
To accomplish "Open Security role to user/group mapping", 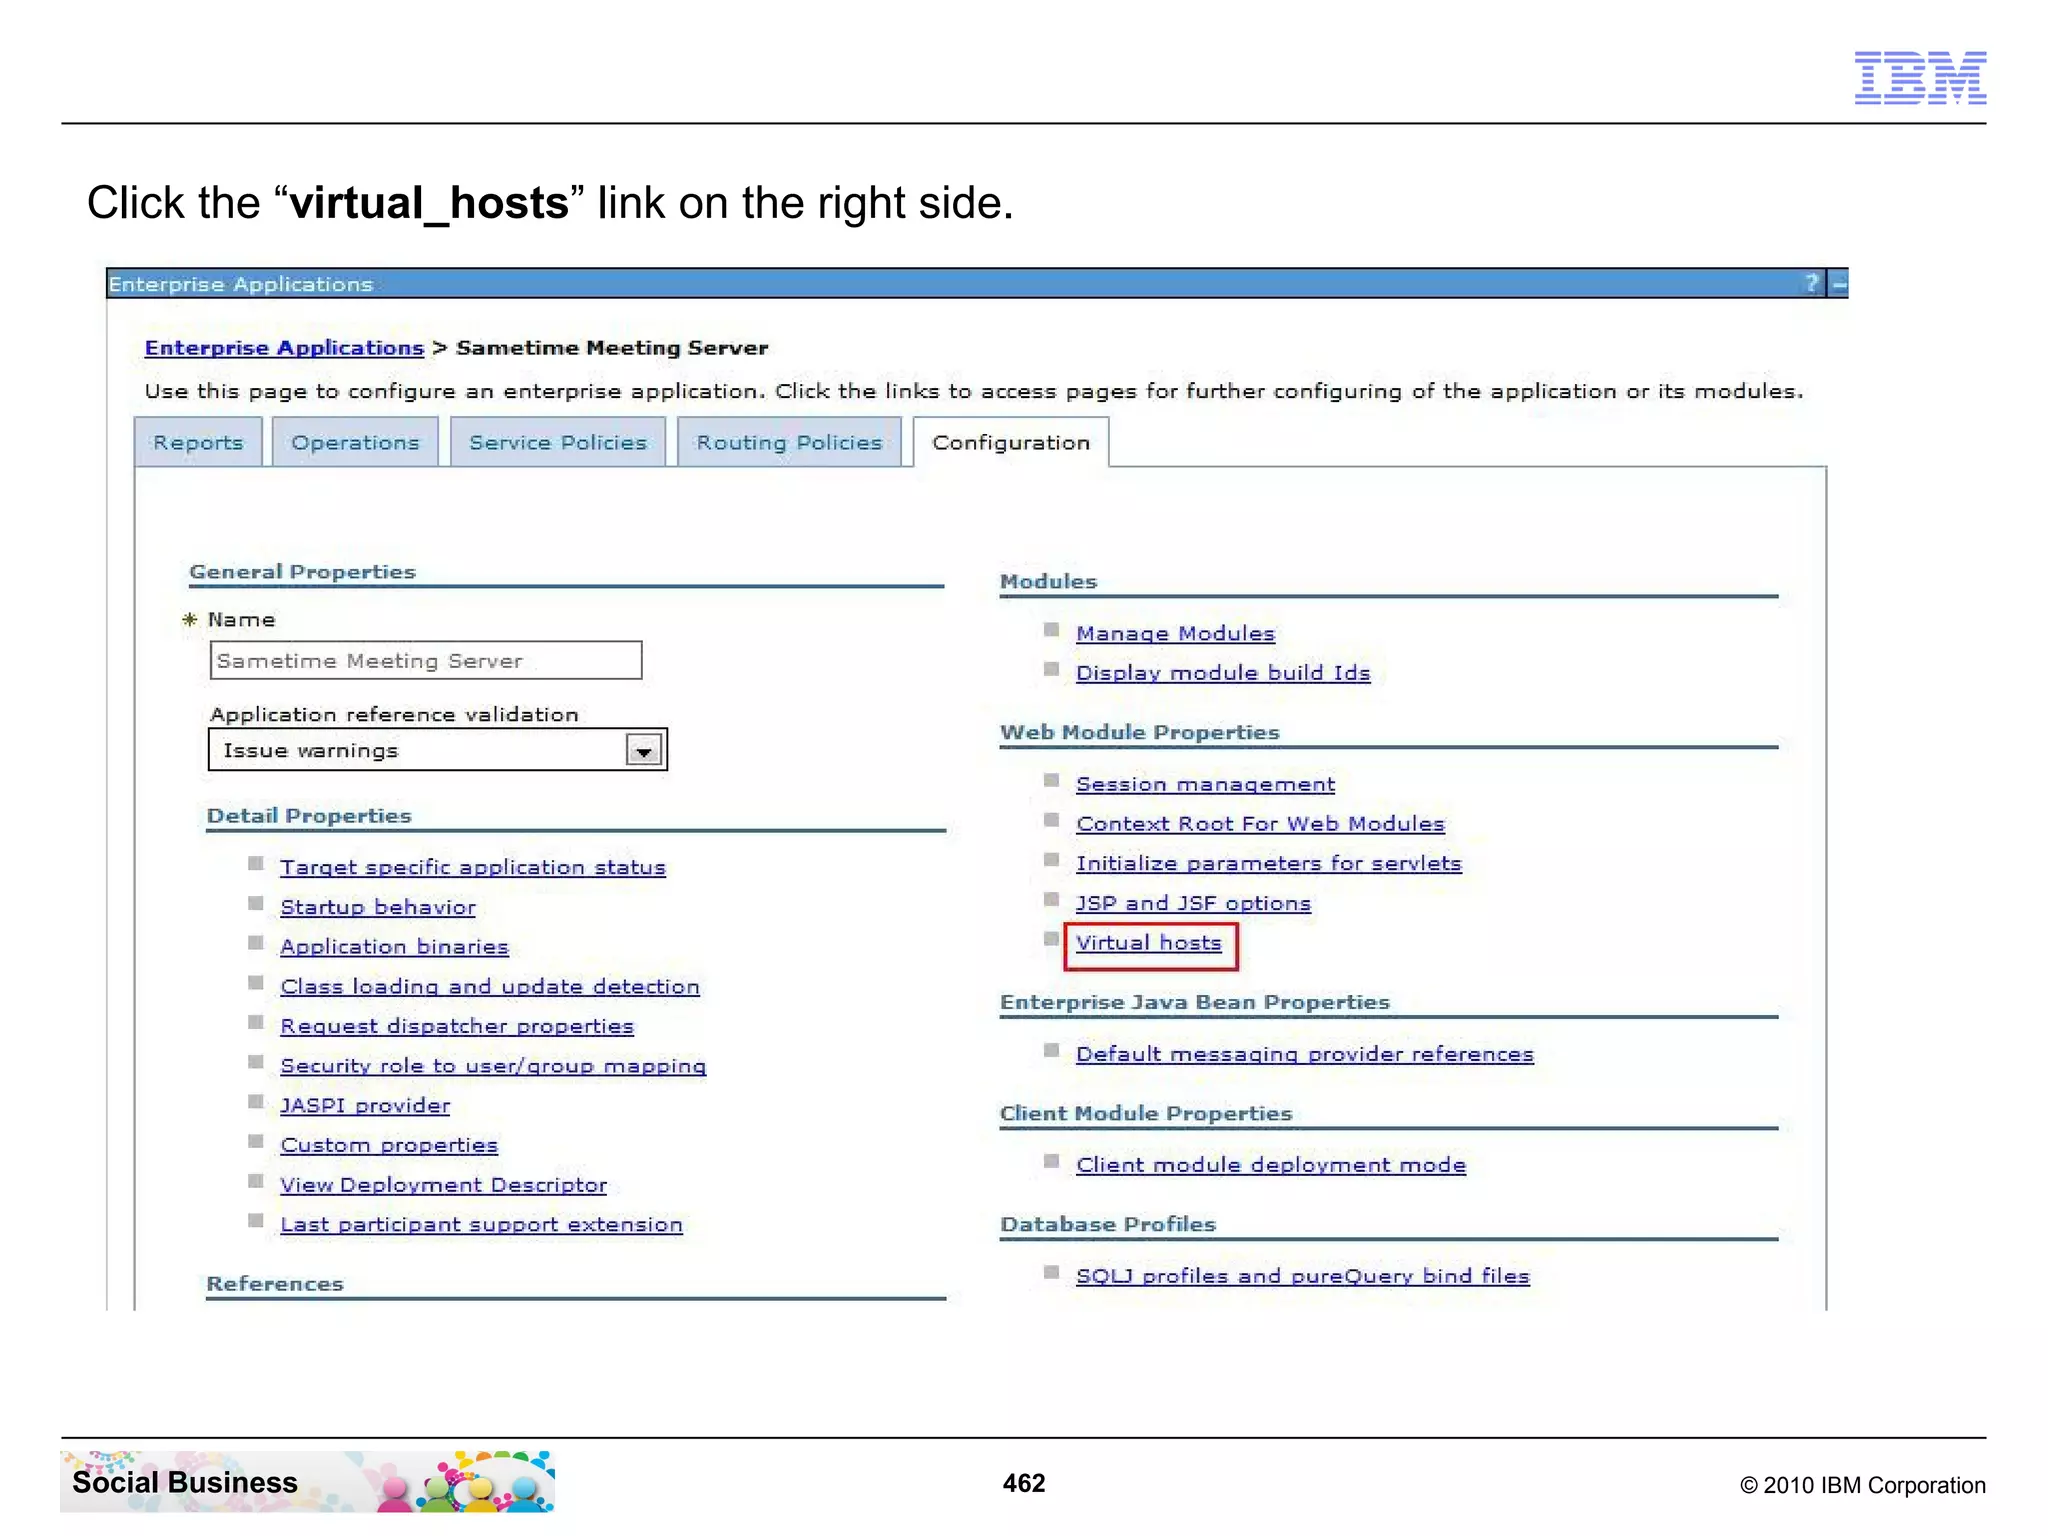I will pyautogui.click(x=493, y=1066).
